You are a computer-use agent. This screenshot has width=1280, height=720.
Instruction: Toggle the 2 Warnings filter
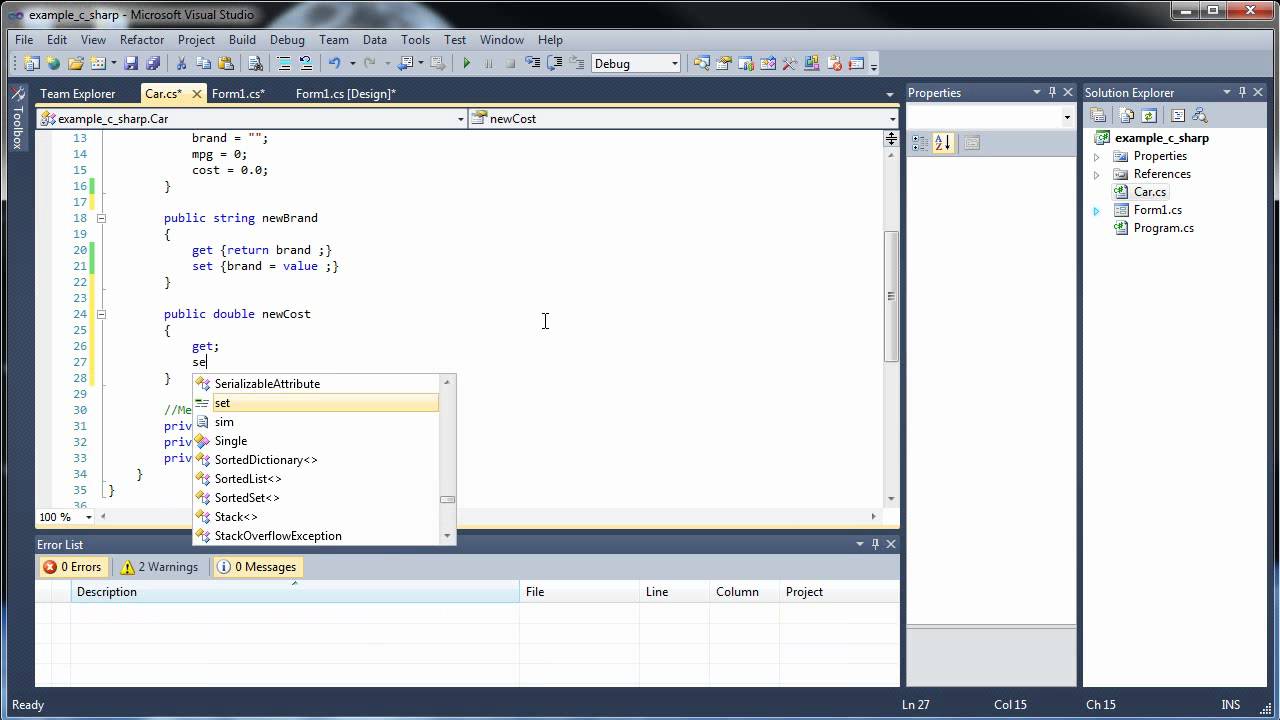point(159,567)
